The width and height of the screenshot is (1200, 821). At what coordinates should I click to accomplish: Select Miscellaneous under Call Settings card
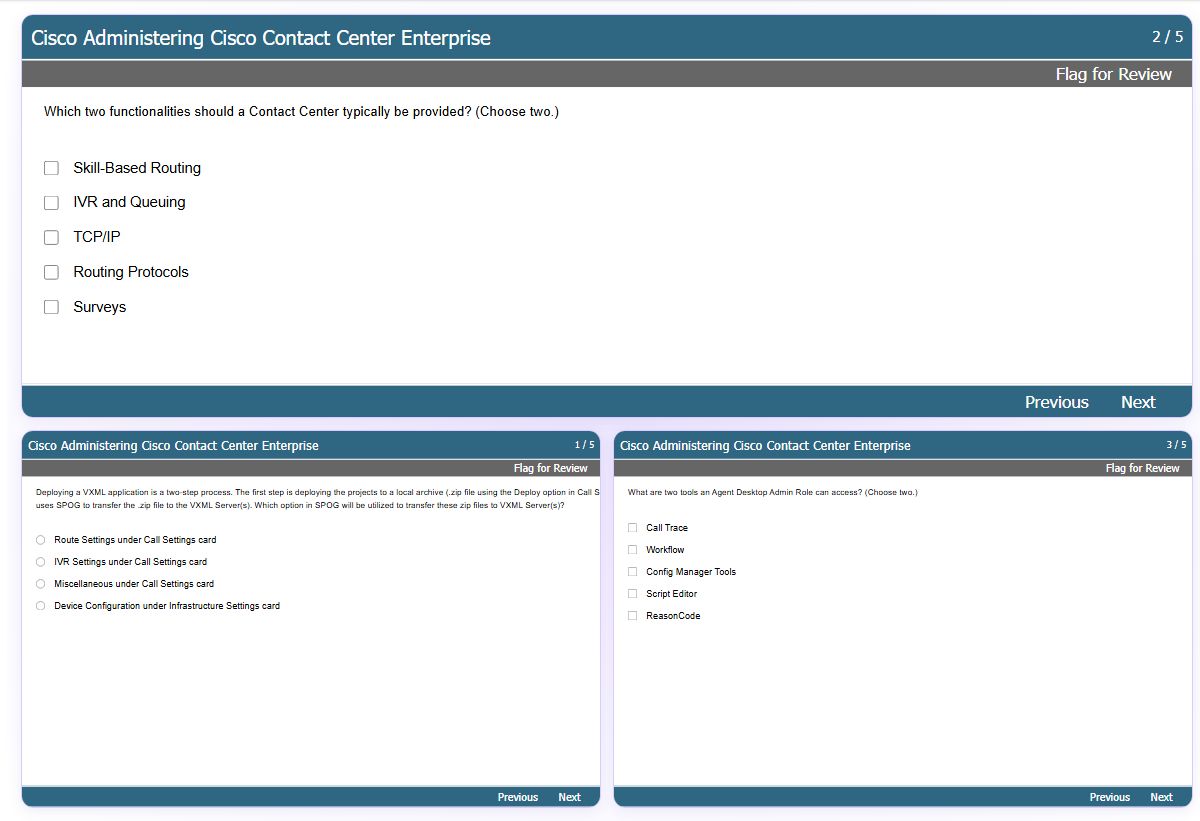41,584
